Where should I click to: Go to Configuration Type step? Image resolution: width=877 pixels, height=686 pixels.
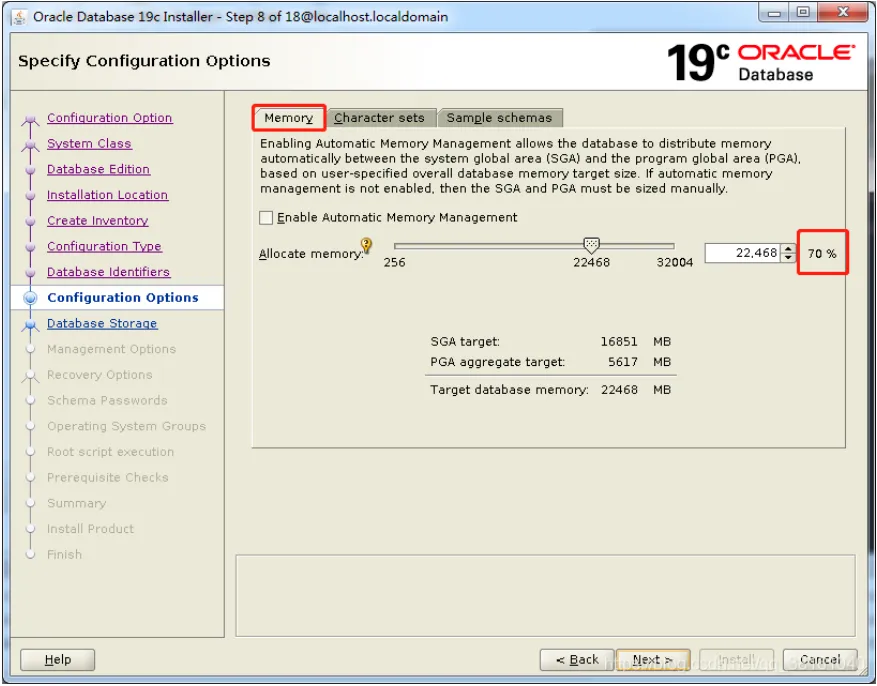coord(104,247)
